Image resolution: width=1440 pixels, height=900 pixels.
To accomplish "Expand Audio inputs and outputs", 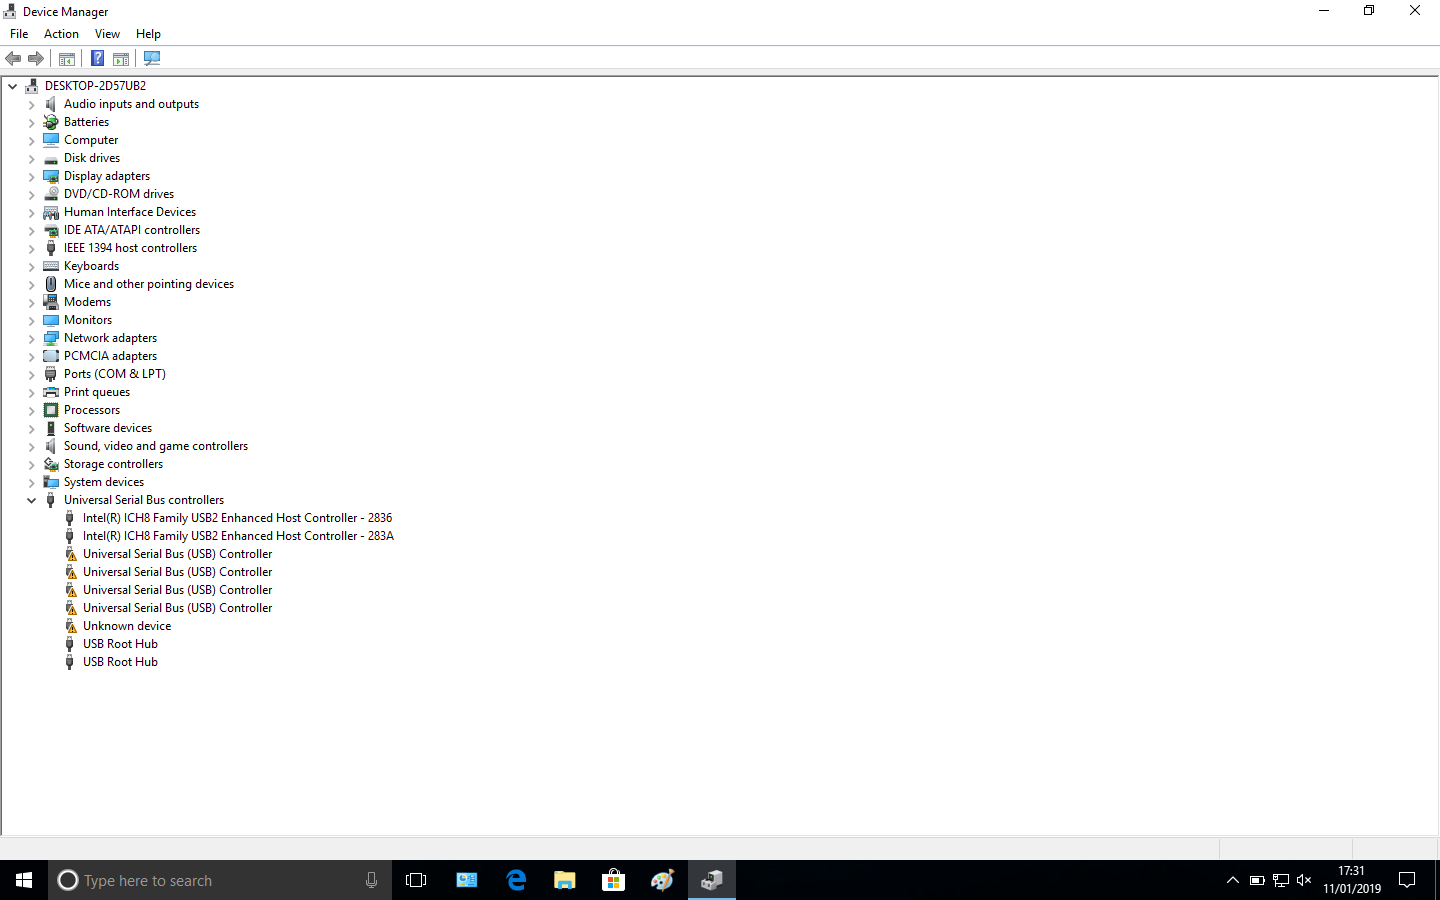I will point(31,104).
